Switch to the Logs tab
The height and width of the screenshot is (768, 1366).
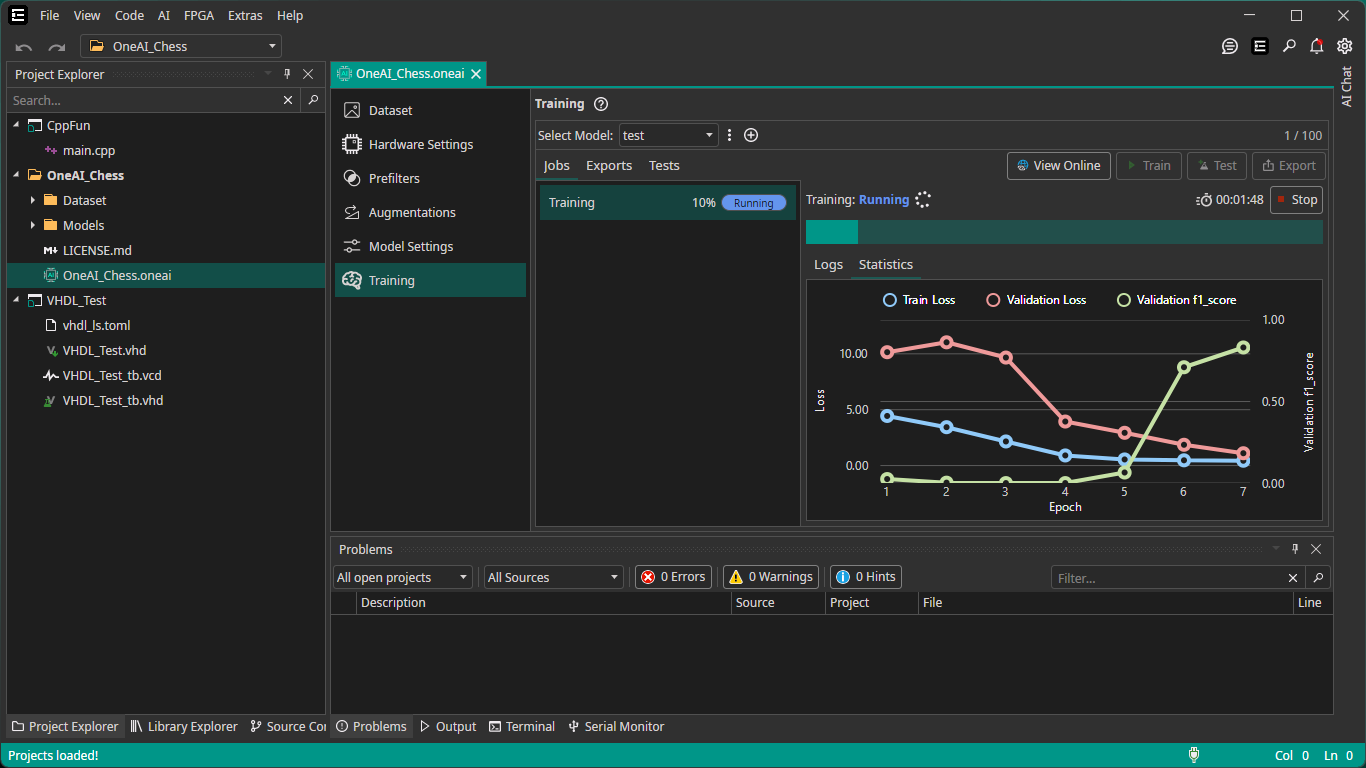click(x=828, y=264)
